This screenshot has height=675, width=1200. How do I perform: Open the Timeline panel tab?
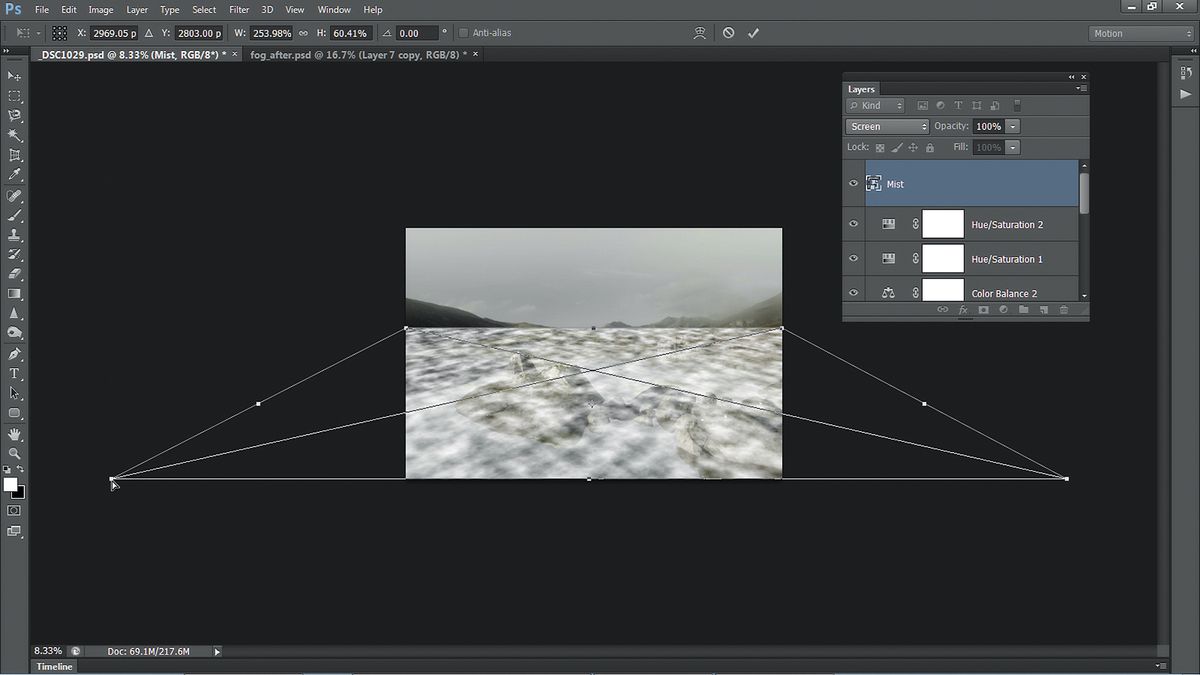55,666
